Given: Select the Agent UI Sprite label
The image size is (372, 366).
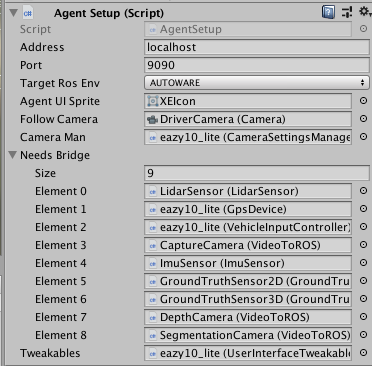Looking at the screenshot, I should click(x=60, y=101).
